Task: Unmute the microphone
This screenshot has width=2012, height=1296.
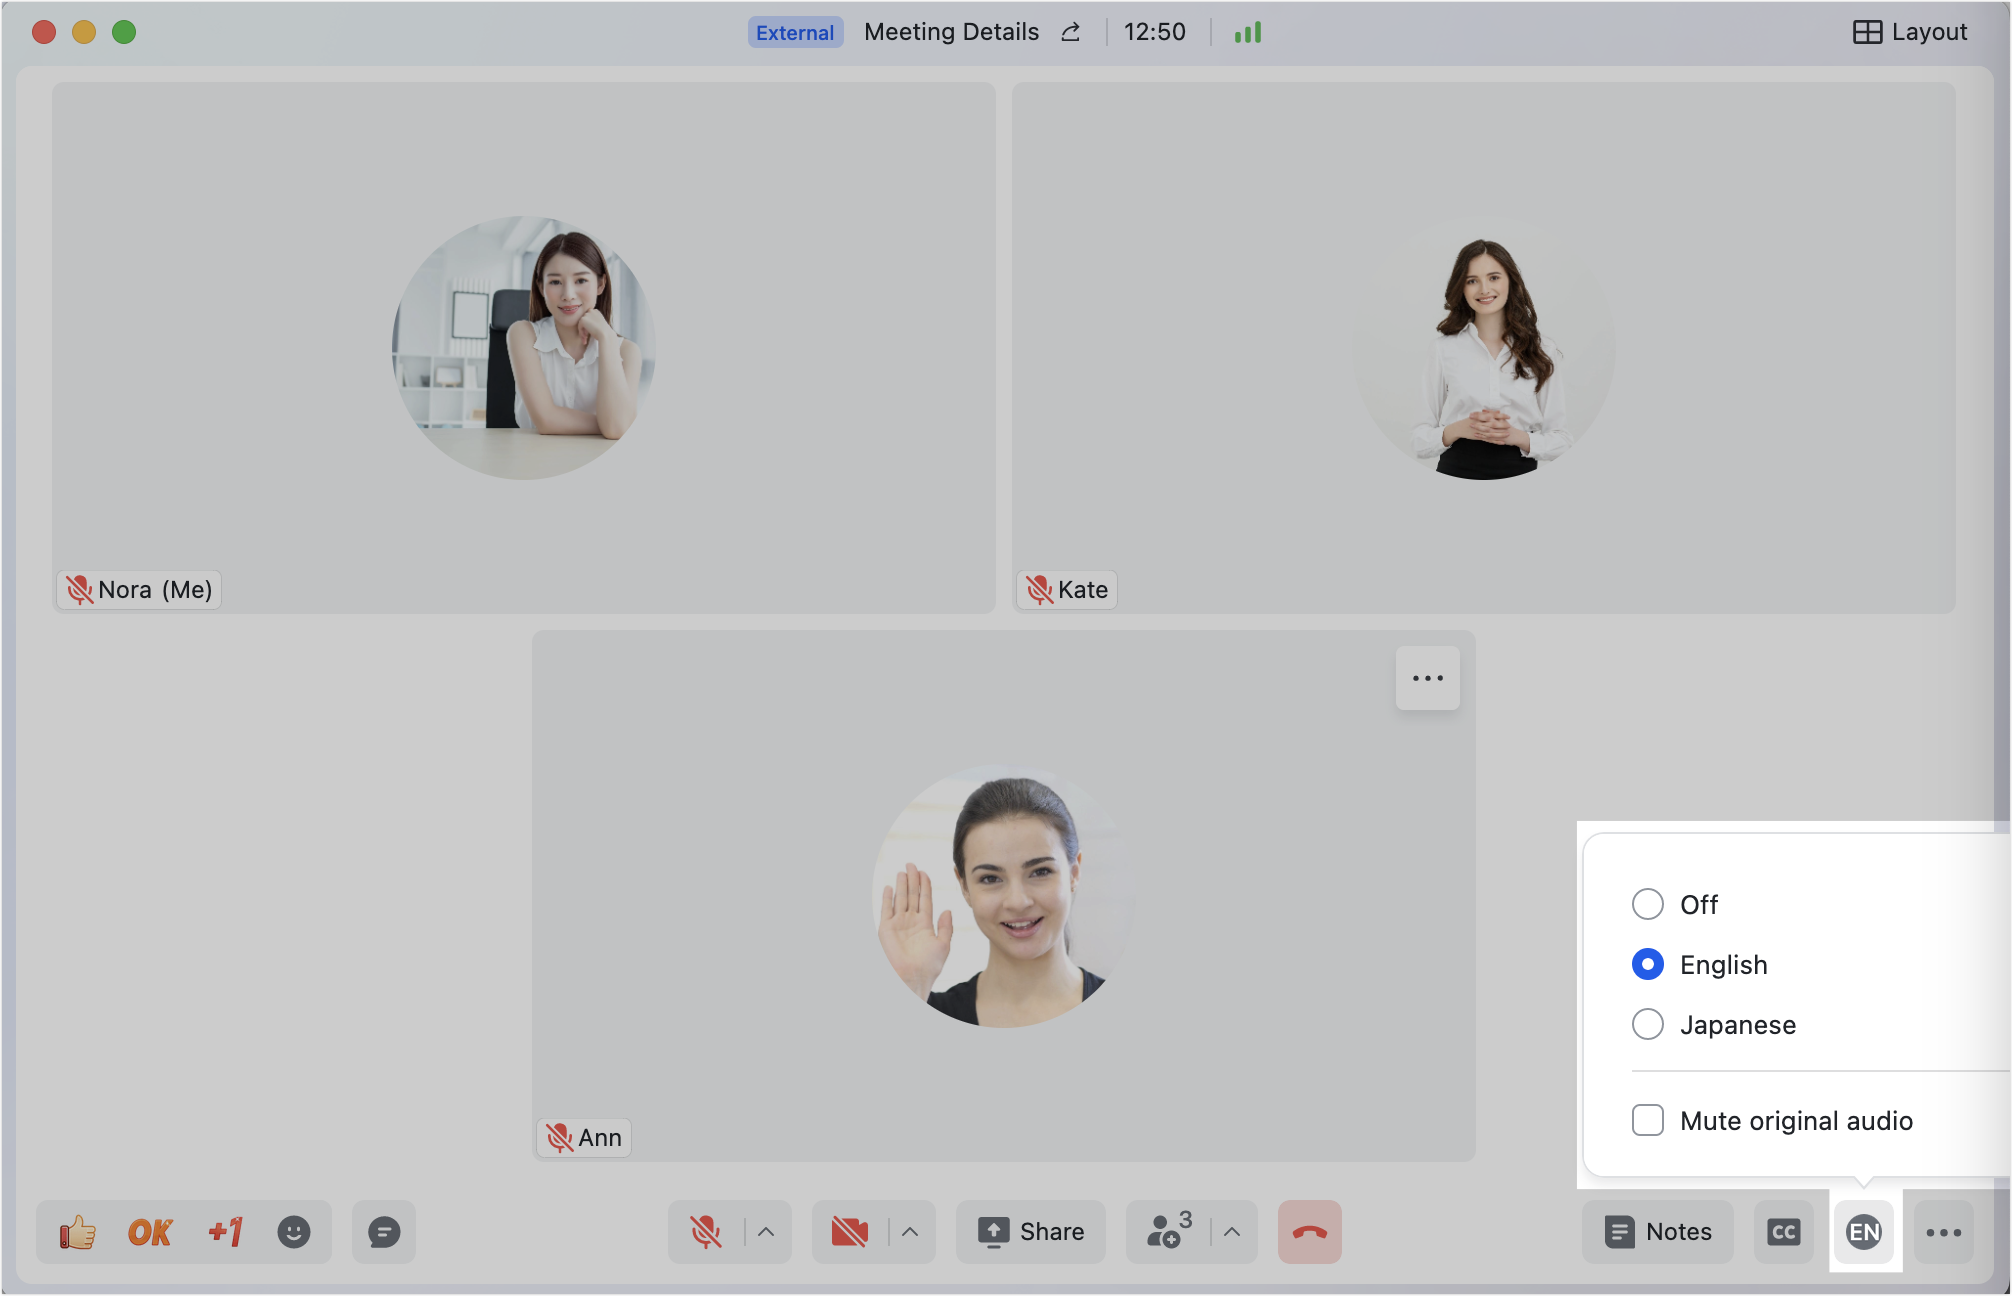Action: point(706,1232)
